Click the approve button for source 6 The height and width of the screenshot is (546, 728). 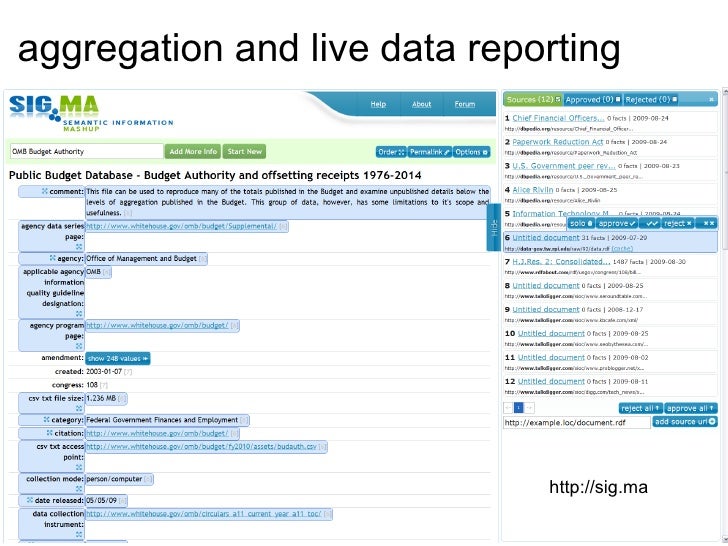click(x=617, y=223)
